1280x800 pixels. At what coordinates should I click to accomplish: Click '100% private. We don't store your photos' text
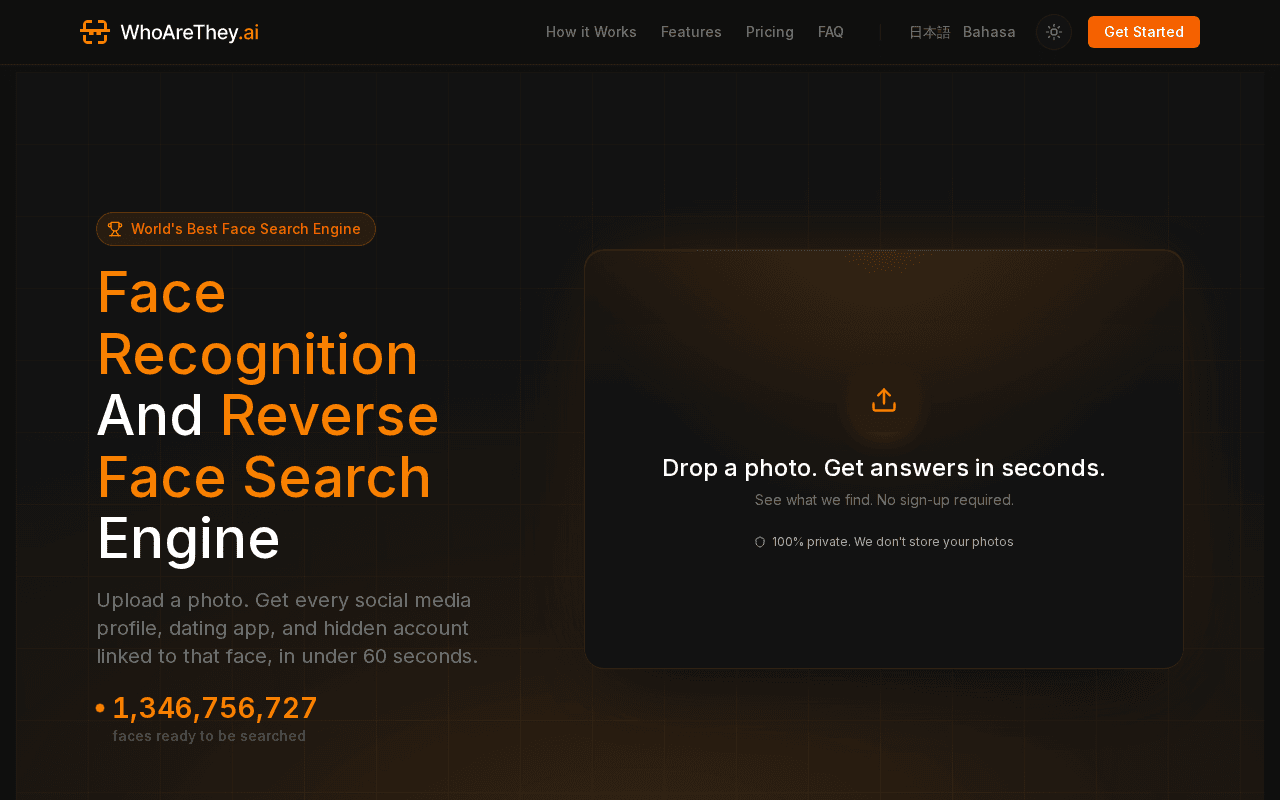click(x=893, y=542)
